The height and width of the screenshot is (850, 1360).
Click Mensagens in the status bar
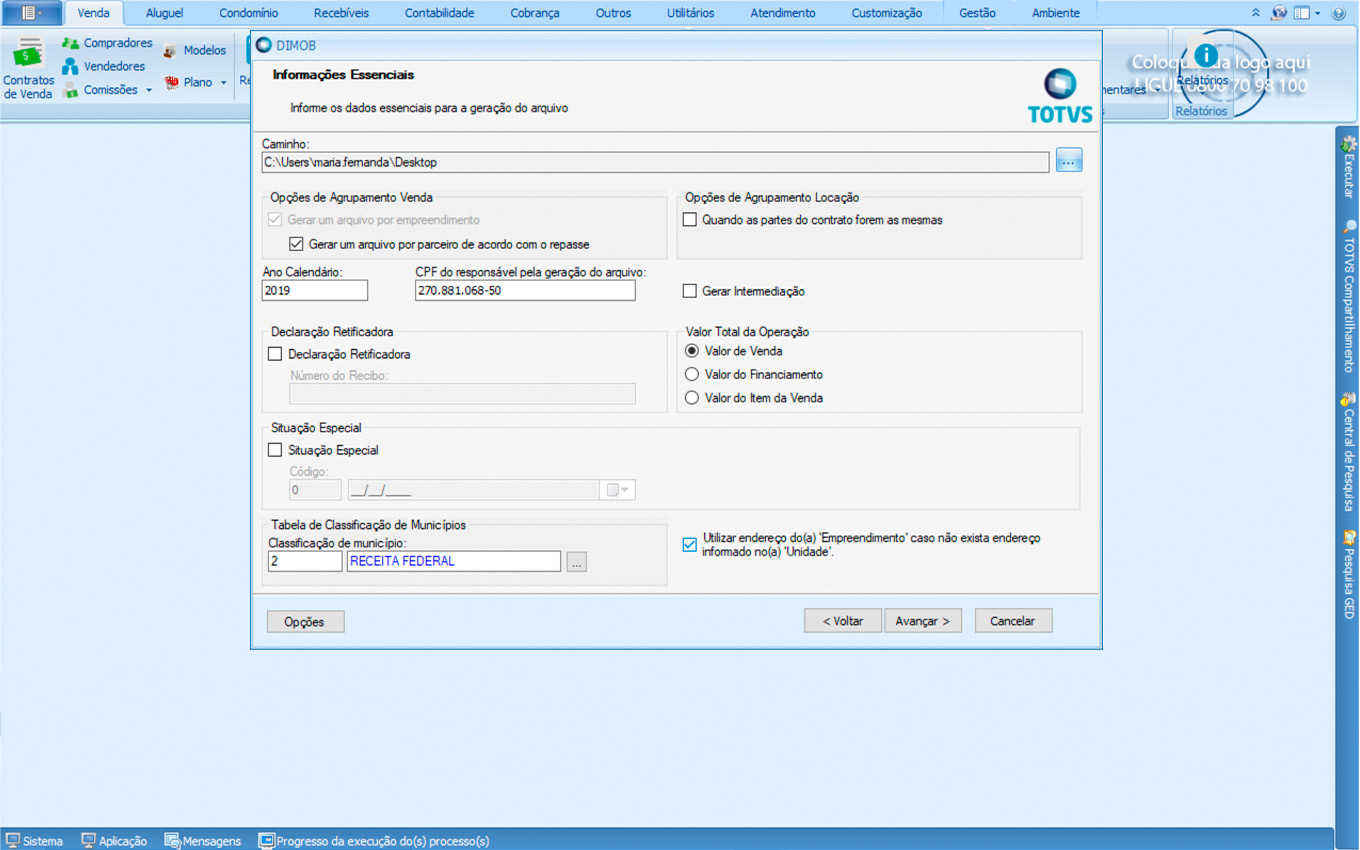point(203,841)
